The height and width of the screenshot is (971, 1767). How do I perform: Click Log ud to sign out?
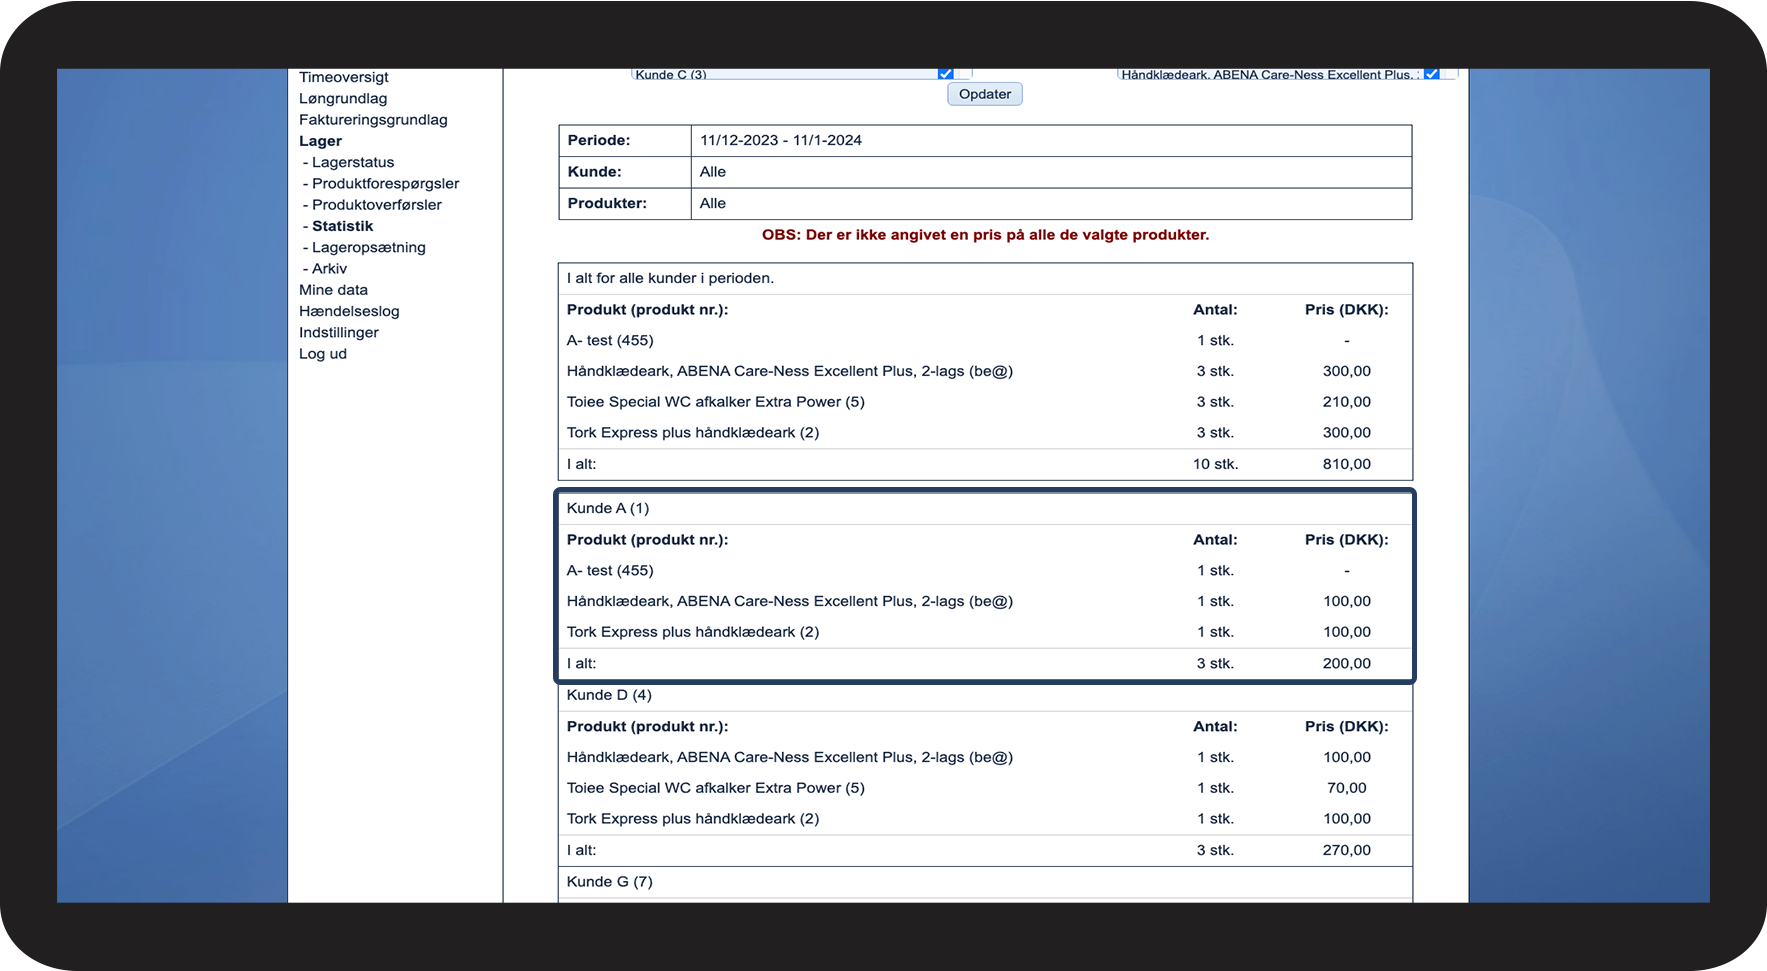(x=322, y=354)
